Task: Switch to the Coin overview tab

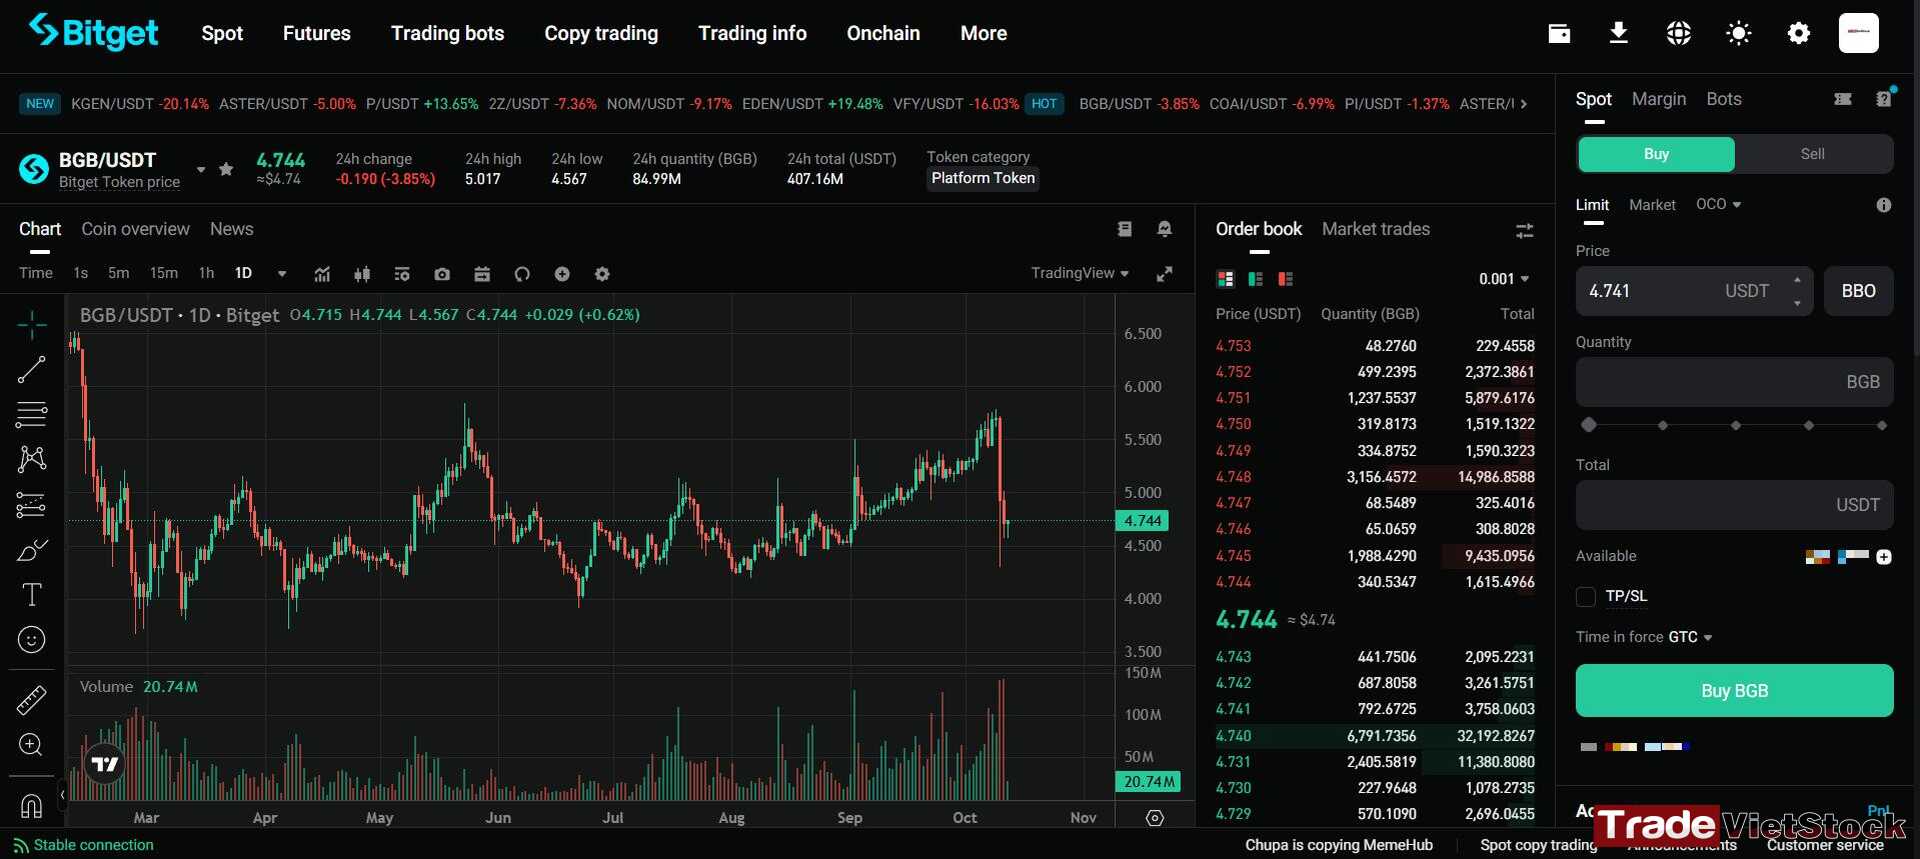Action: click(135, 229)
